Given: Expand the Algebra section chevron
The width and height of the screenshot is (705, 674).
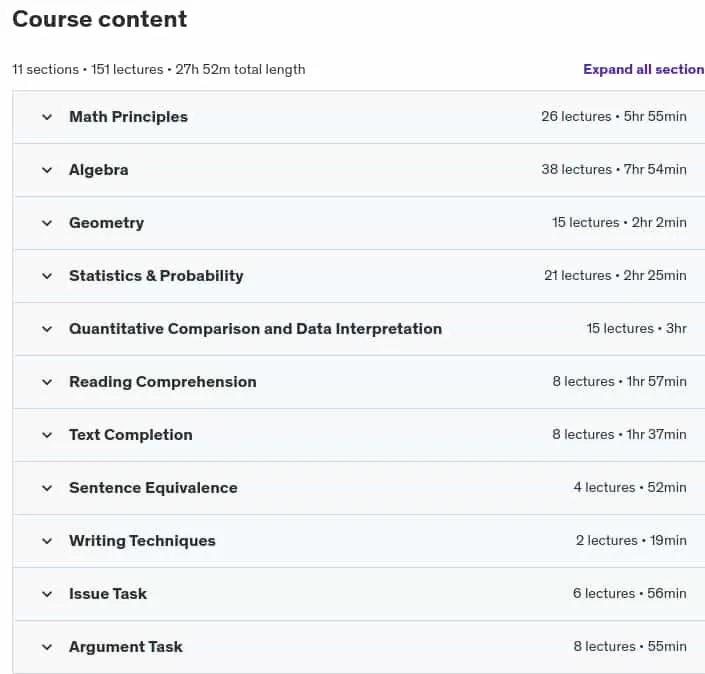Looking at the screenshot, I should [x=47, y=170].
